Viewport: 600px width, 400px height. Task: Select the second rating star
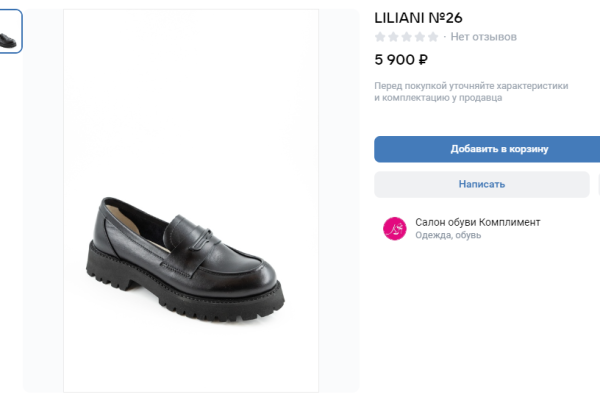[x=393, y=37]
